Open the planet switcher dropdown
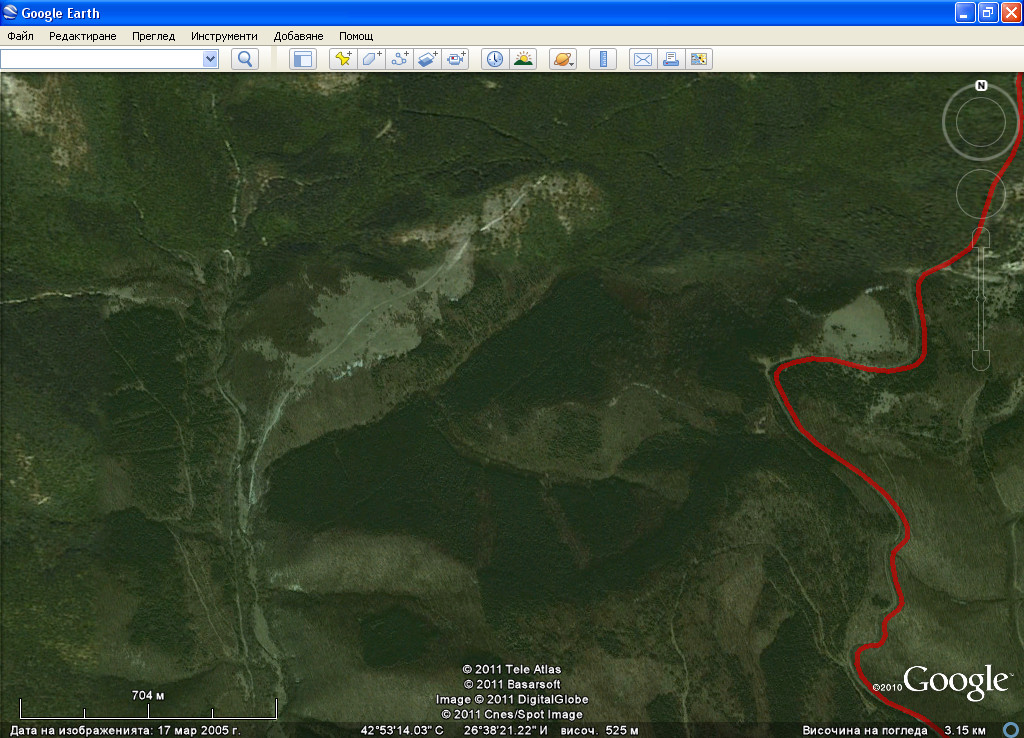1024x738 pixels. pos(563,59)
